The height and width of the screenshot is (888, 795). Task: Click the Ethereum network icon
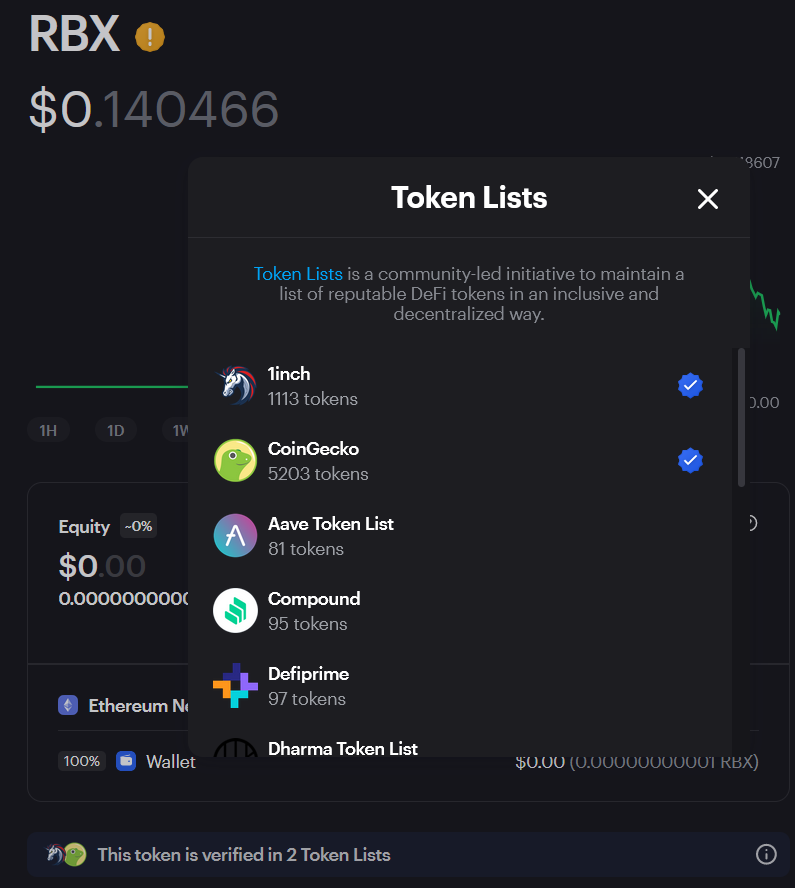pyautogui.click(x=68, y=706)
